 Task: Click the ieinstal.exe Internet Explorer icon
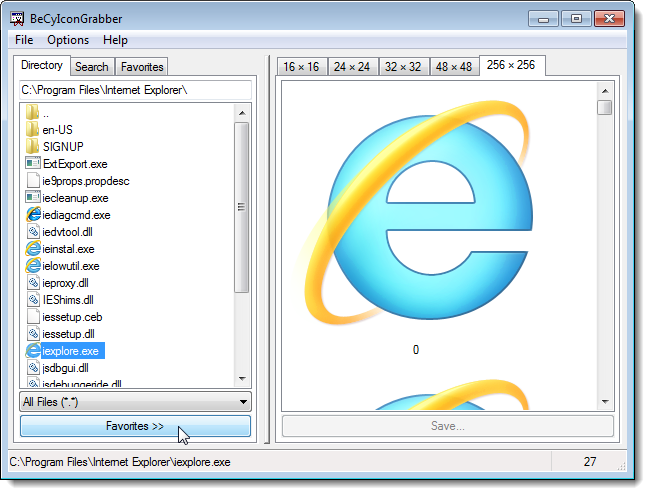tap(33, 249)
